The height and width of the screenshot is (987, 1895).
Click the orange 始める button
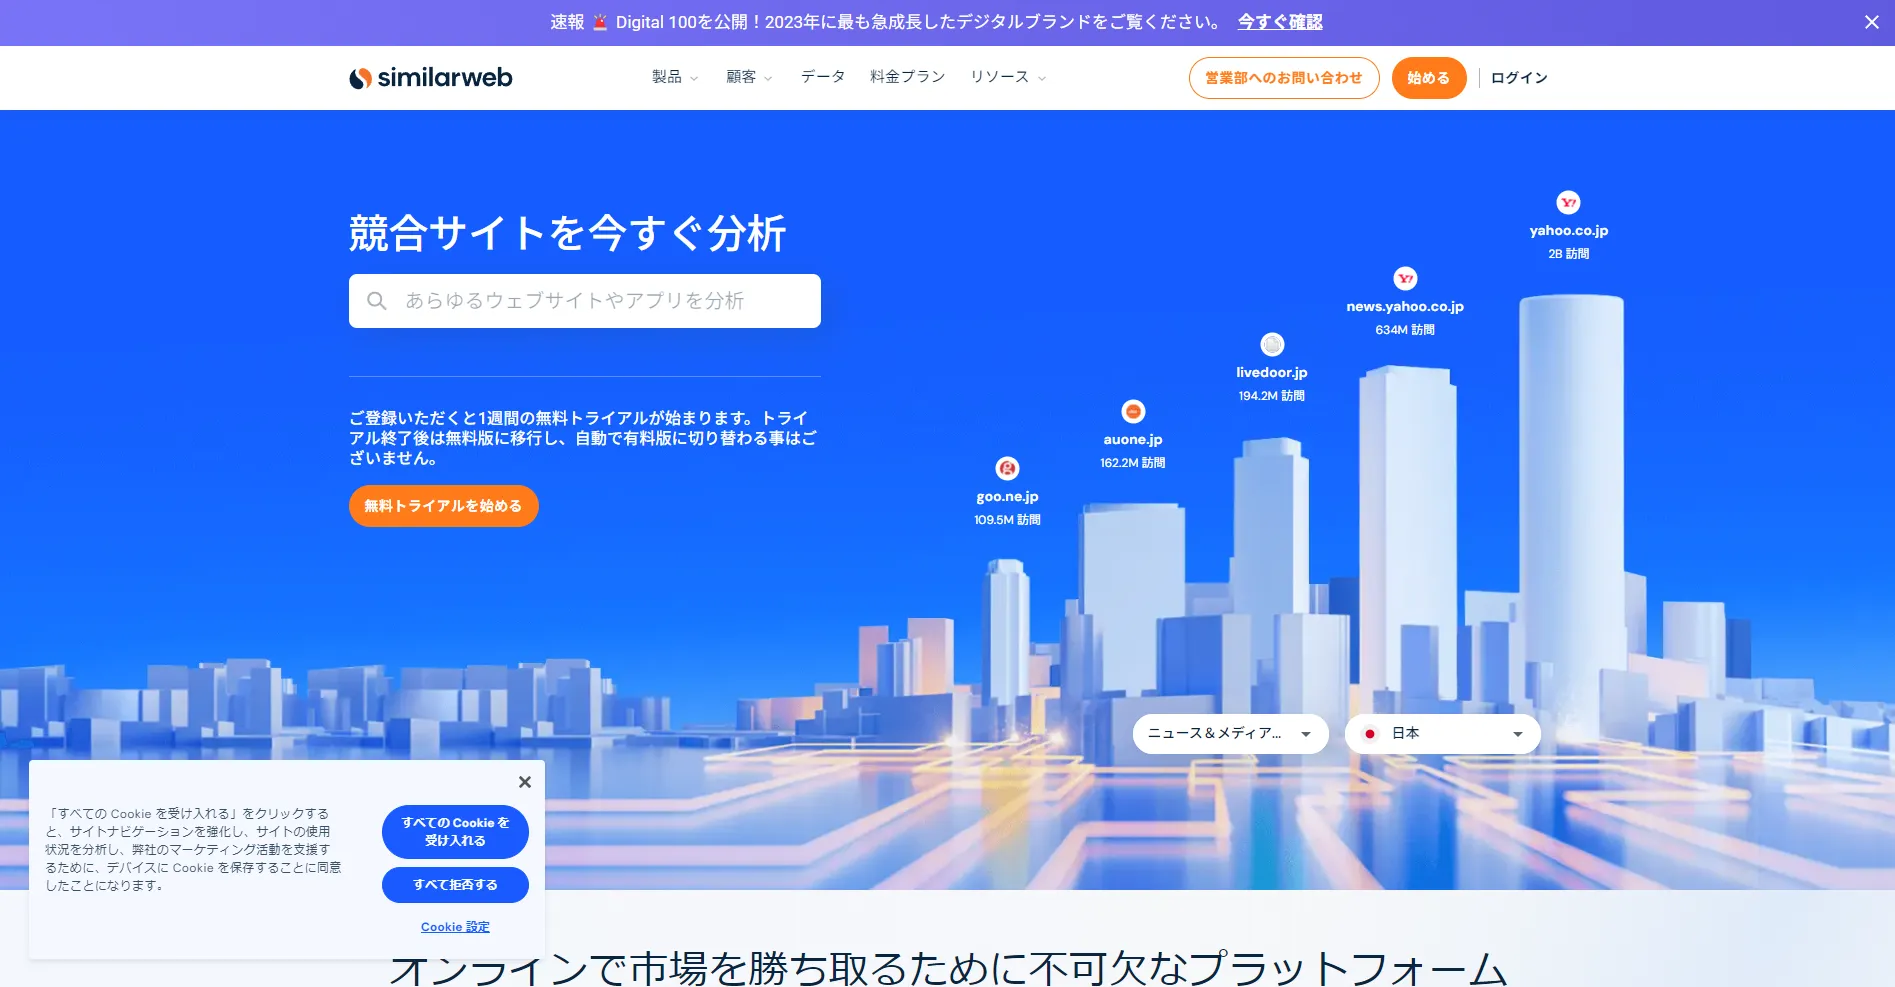coord(1429,78)
